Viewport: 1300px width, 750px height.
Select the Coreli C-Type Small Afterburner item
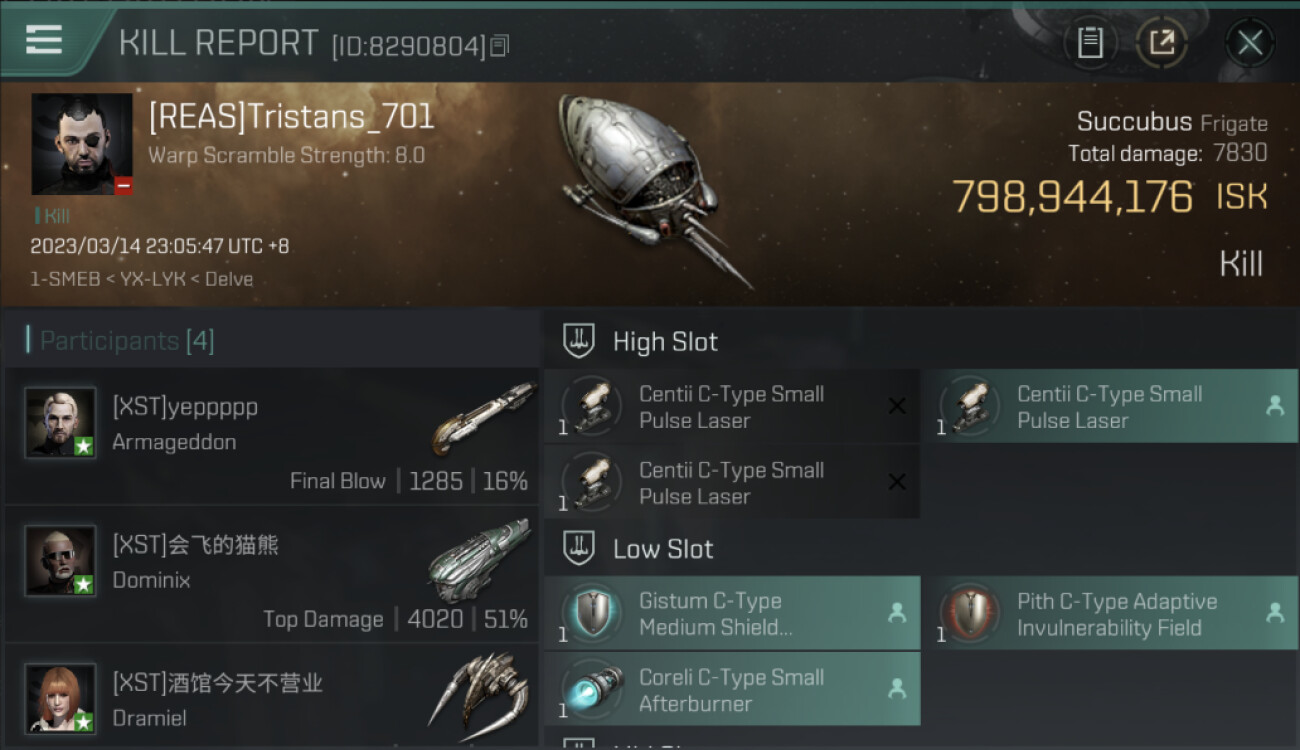[x=732, y=689]
